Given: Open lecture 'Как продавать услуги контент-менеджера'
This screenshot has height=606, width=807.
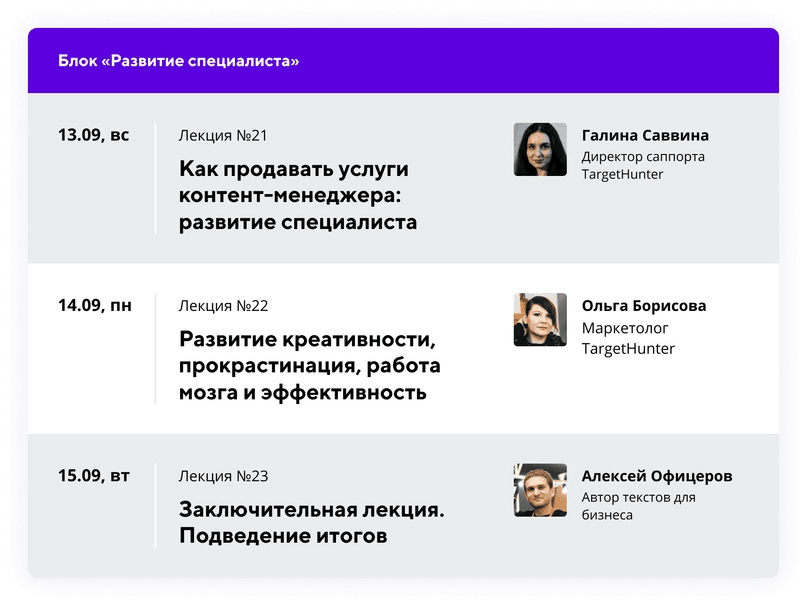Looking at the screenshot, I should coord(298,196).
